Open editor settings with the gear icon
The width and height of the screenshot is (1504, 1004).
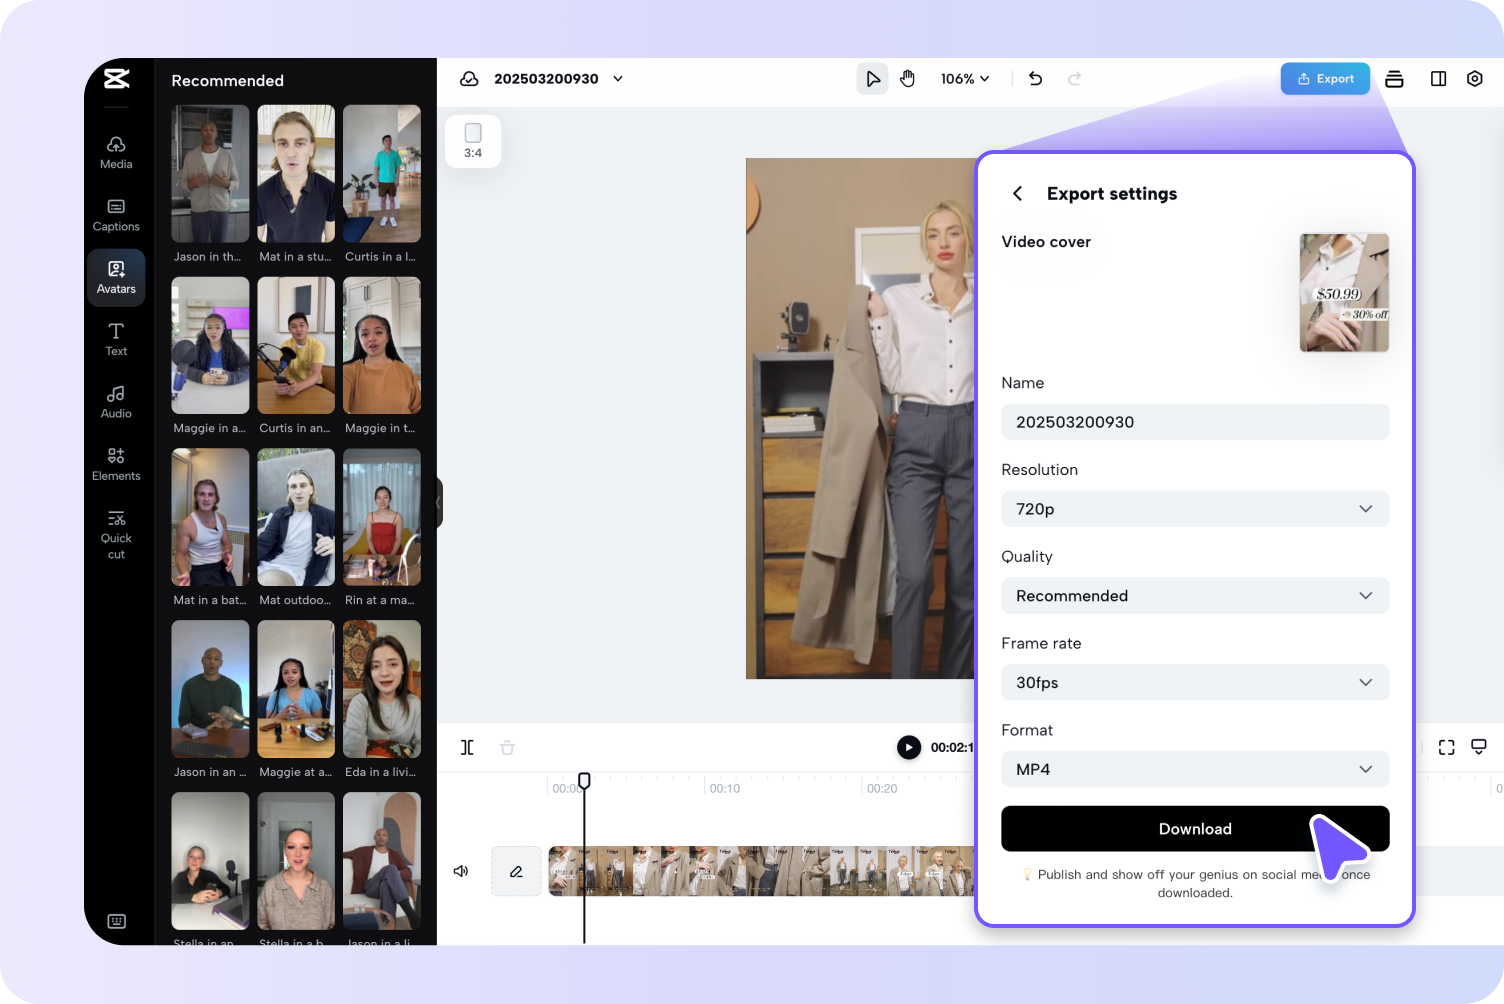pos(1475,78)
